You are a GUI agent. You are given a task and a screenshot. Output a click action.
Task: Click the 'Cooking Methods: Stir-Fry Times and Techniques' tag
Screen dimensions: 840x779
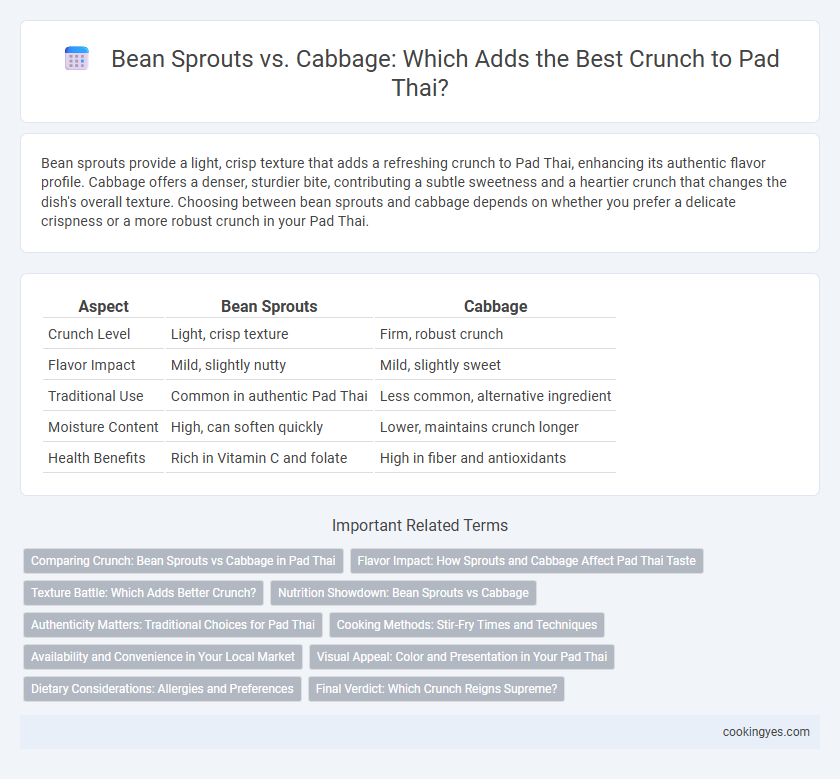click(467, 625)
